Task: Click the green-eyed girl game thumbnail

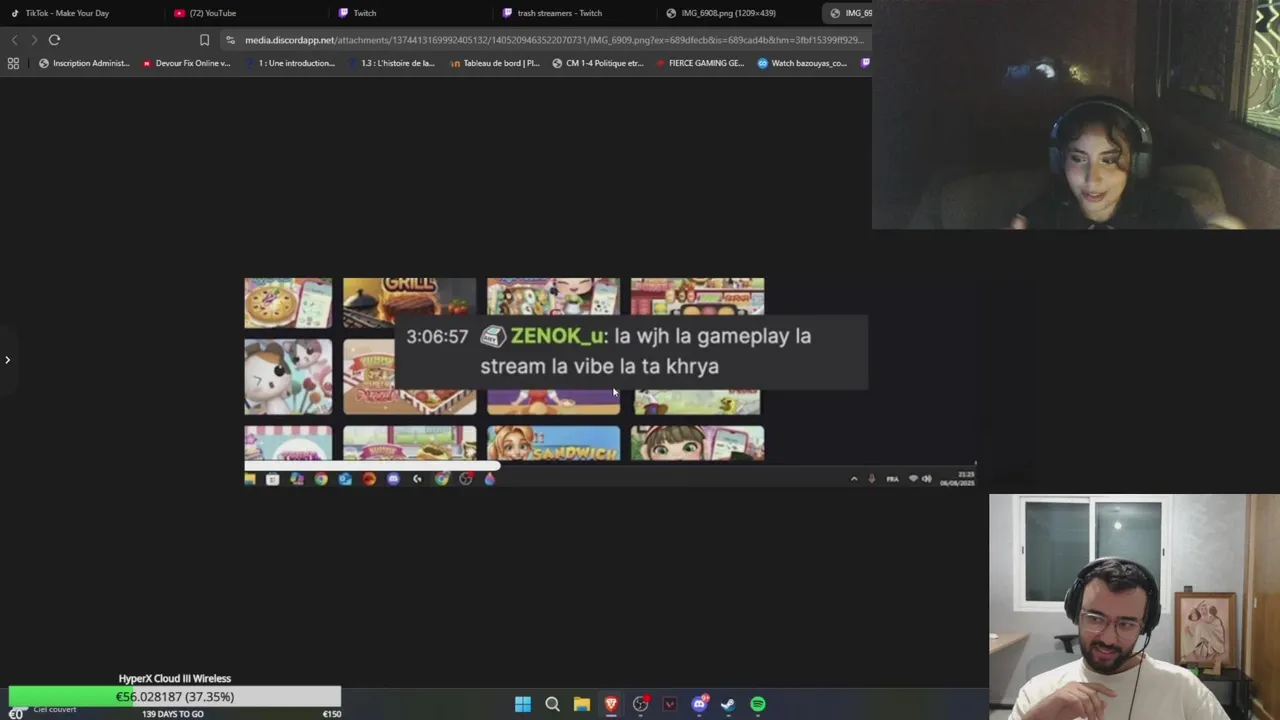Action: 697,444
